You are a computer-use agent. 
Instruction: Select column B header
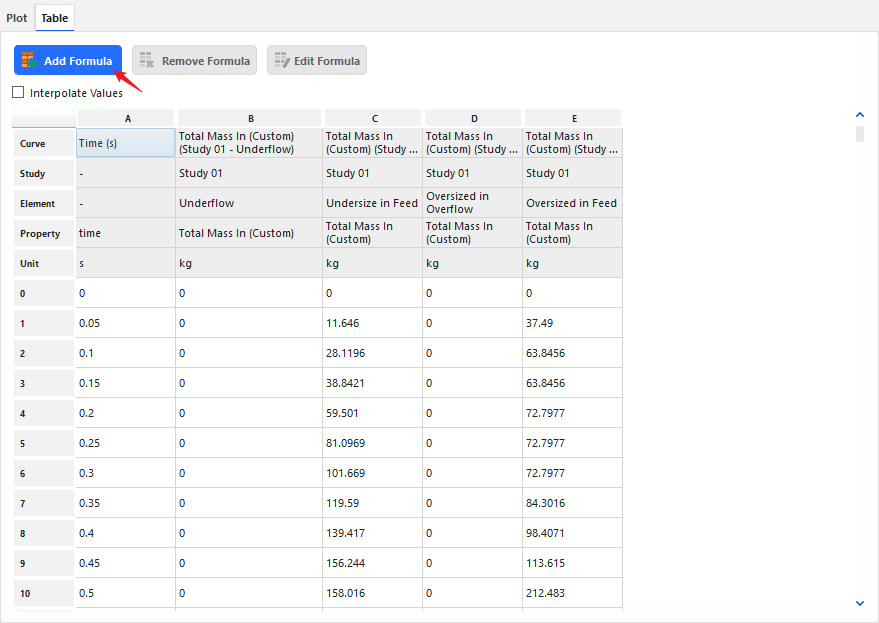click(249, 118)
